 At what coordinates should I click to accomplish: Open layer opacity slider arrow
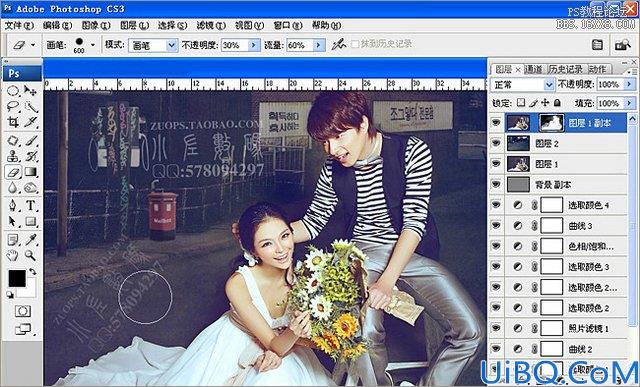(x=629, y=85)
